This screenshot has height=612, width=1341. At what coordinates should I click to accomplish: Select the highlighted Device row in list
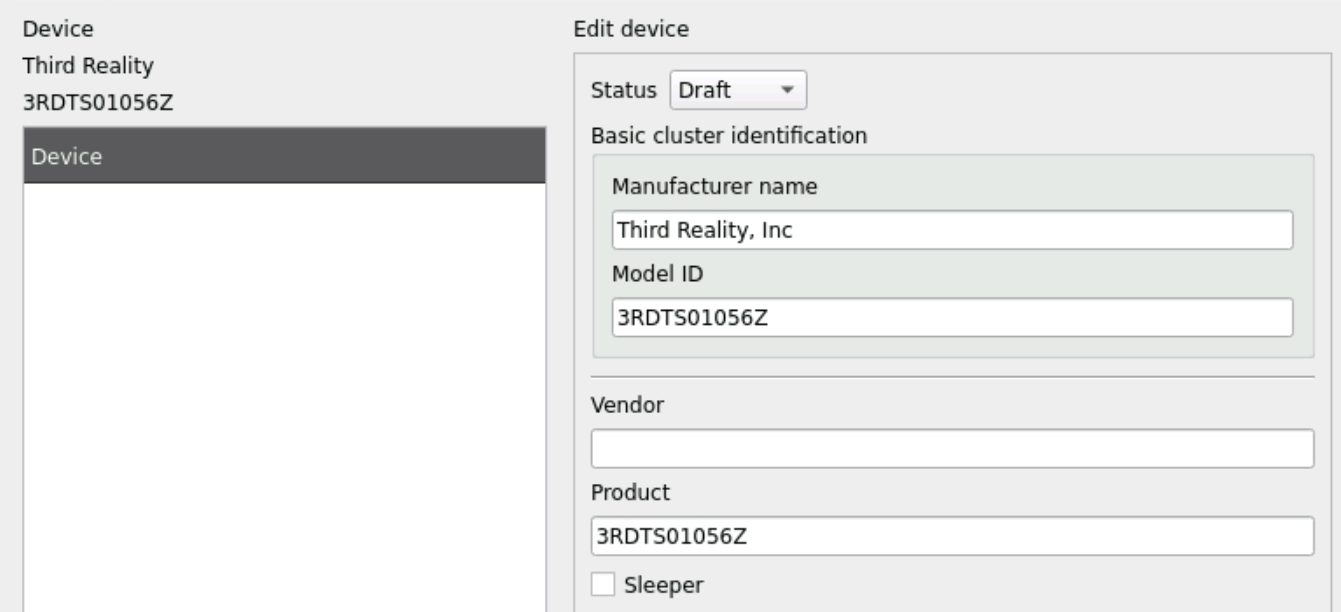[284, 156]
